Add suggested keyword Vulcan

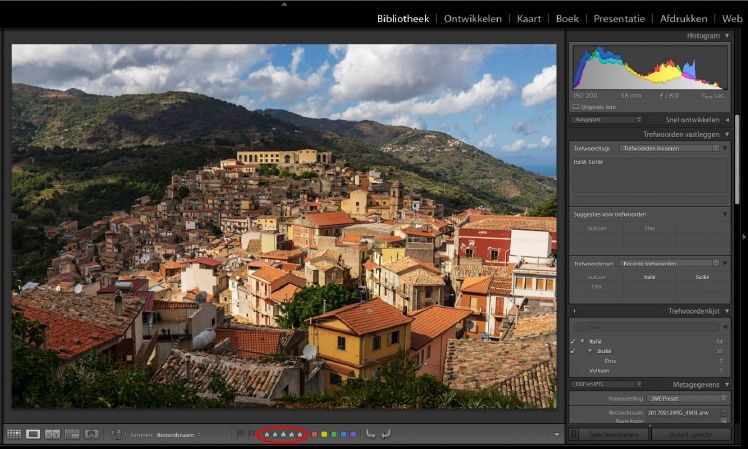click(x=597, y=229)
